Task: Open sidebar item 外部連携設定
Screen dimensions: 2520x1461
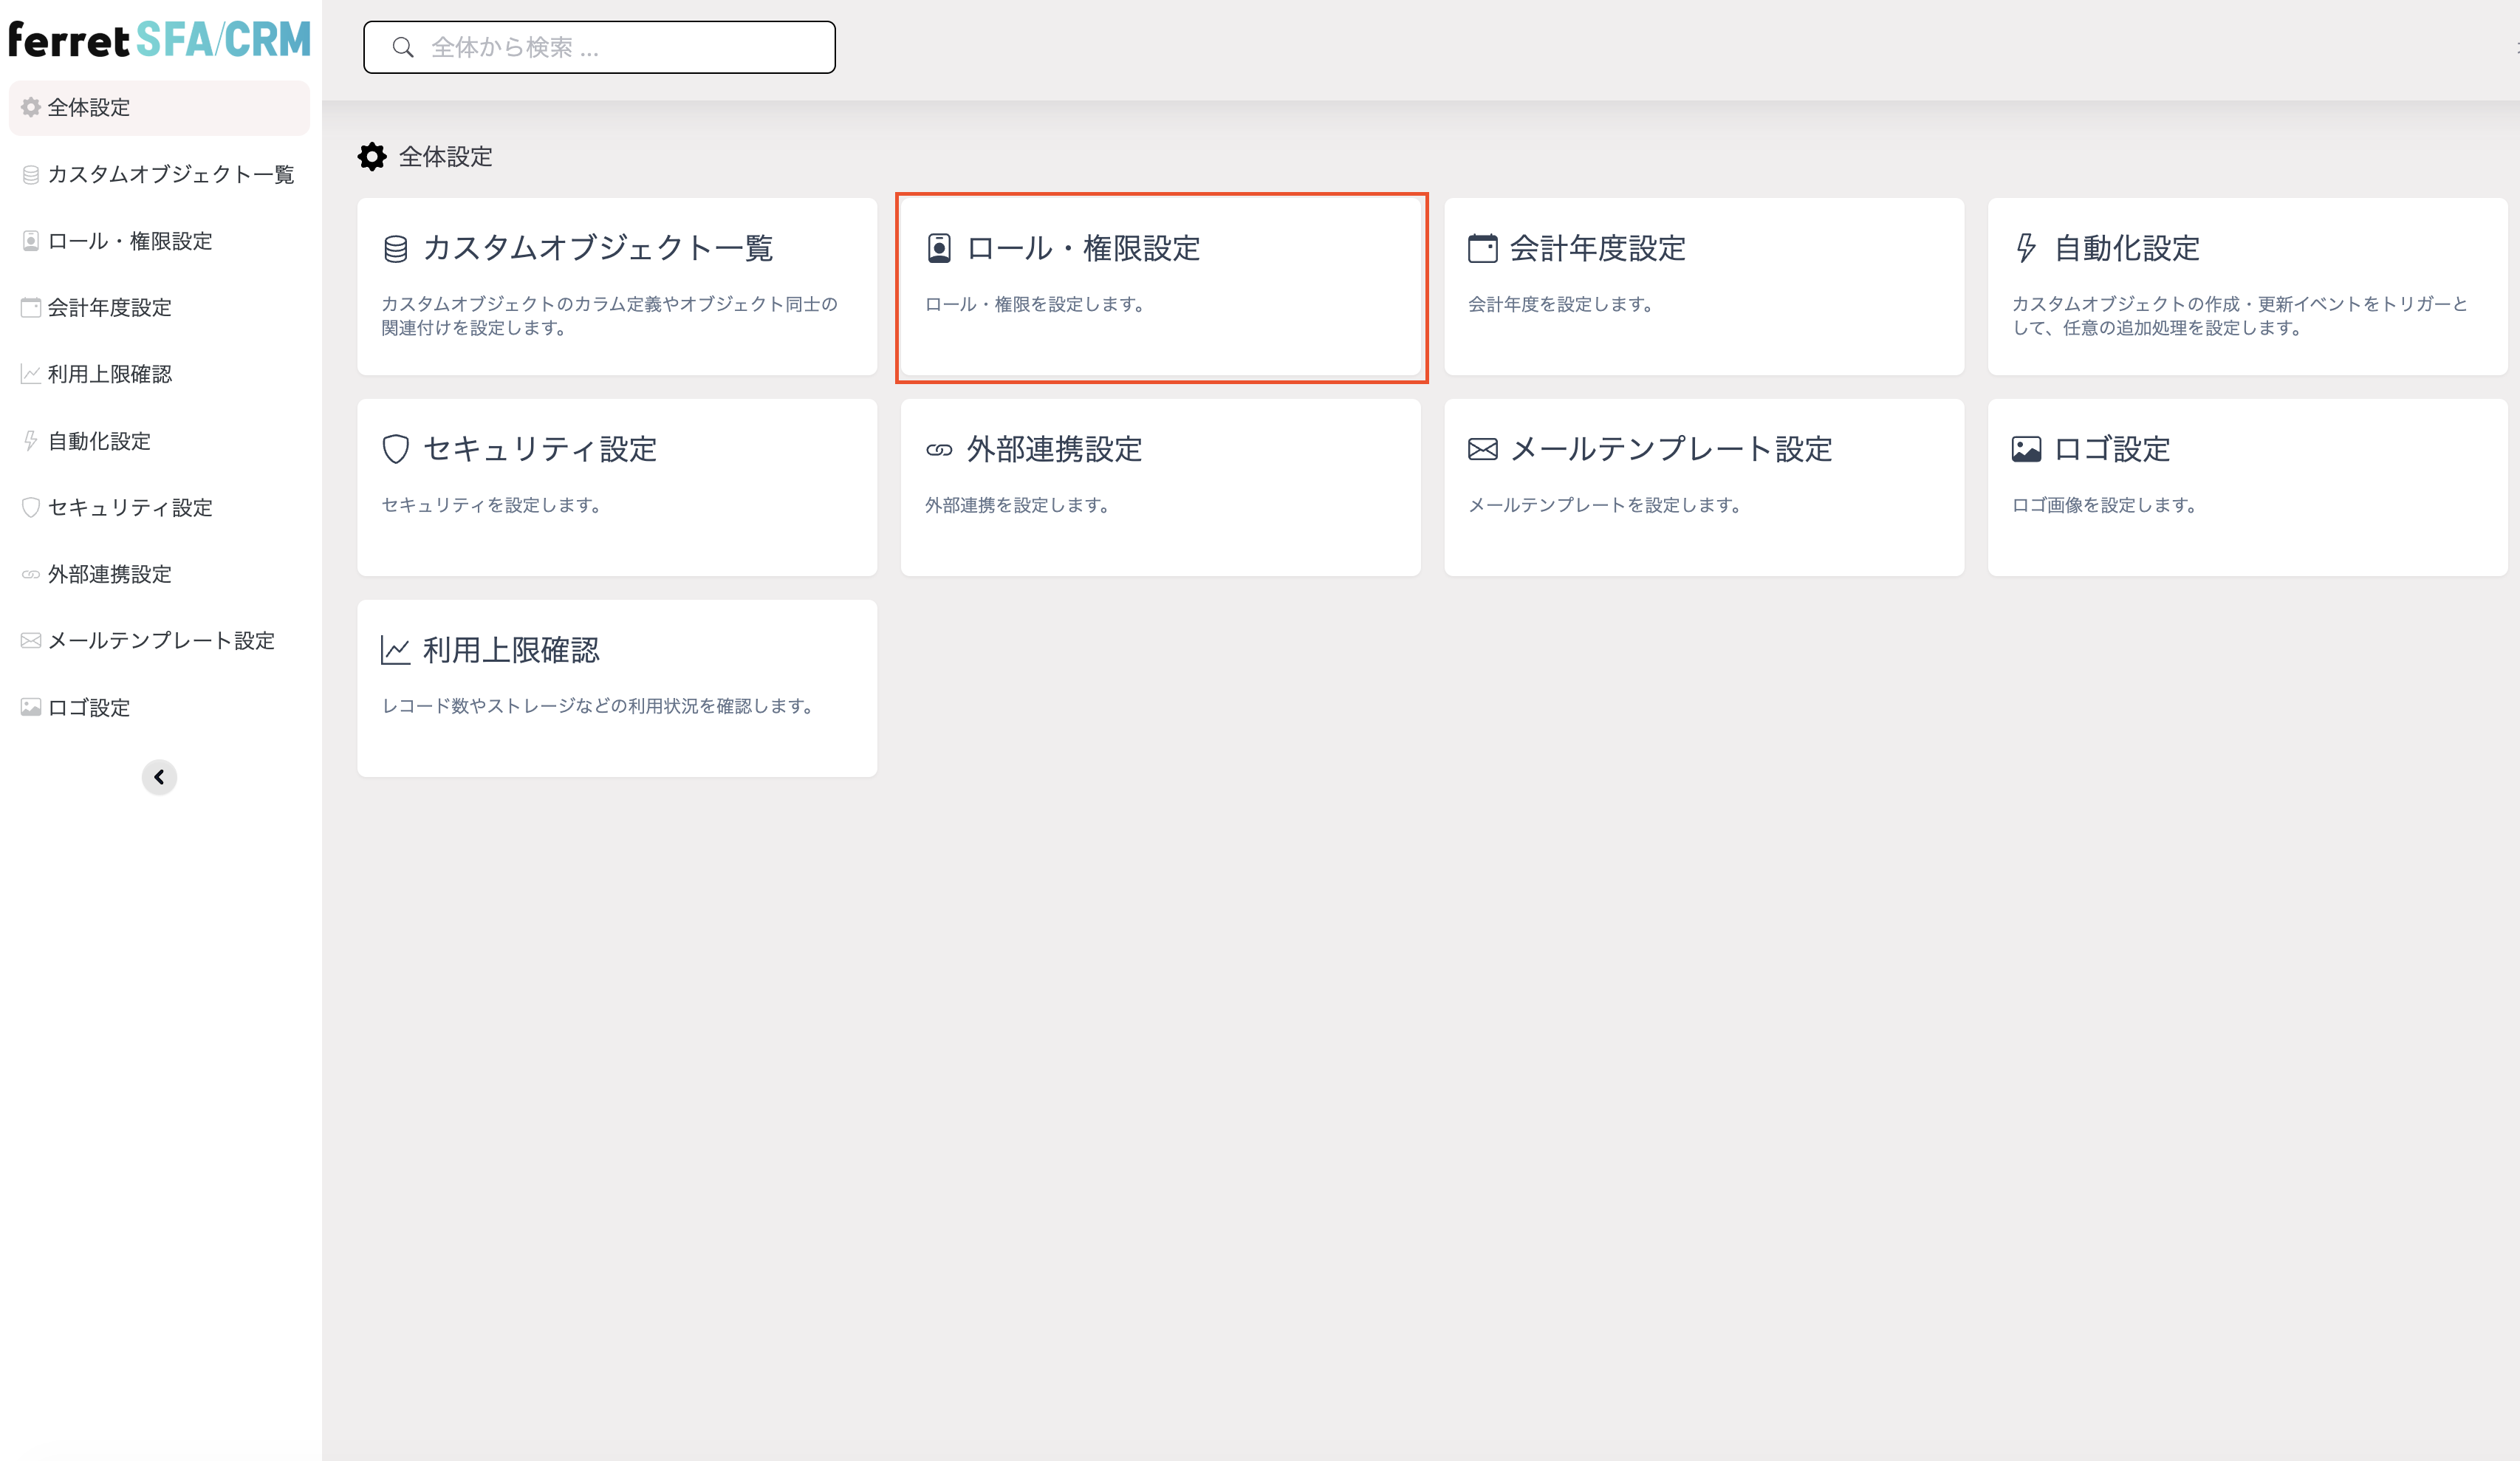Action: [x=159, y=574]
